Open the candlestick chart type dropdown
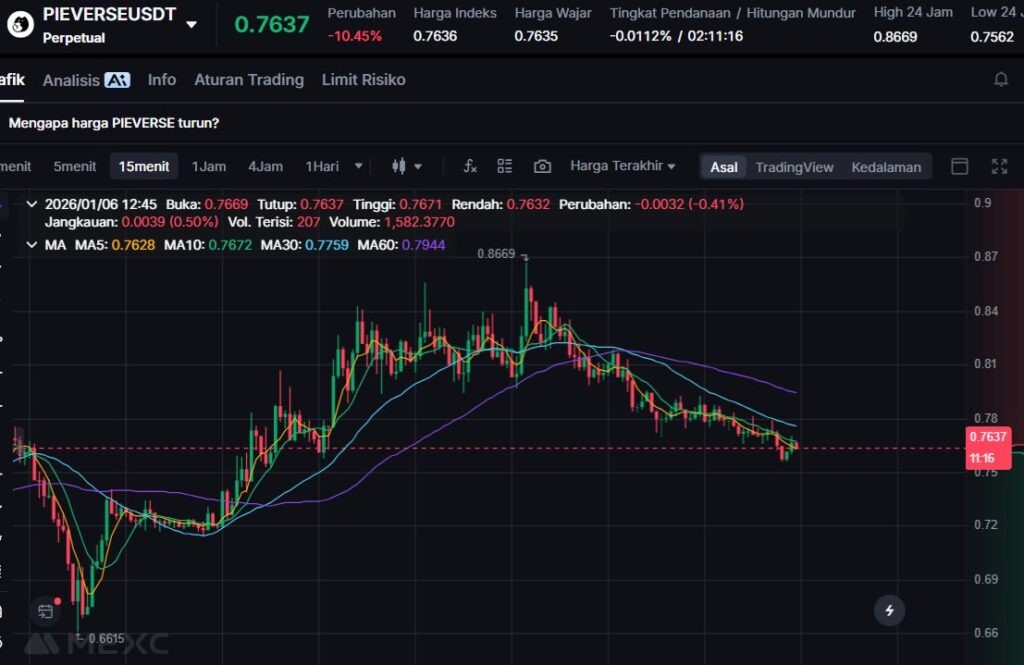1024x665 pixels. pos(407,166)
